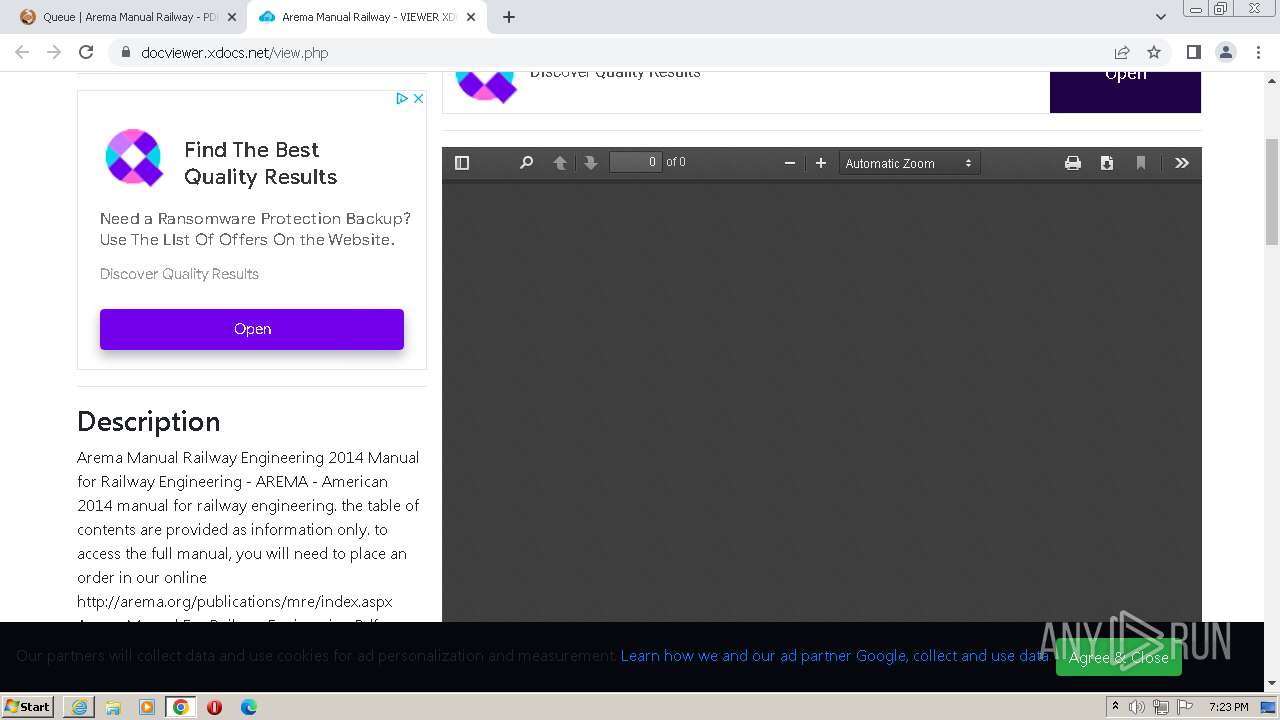Image resolution: width=1280 pixels, height=720 pixels.
Task: Click the purple diamond logo in the sidebar ad
Action: coord(134,157)
